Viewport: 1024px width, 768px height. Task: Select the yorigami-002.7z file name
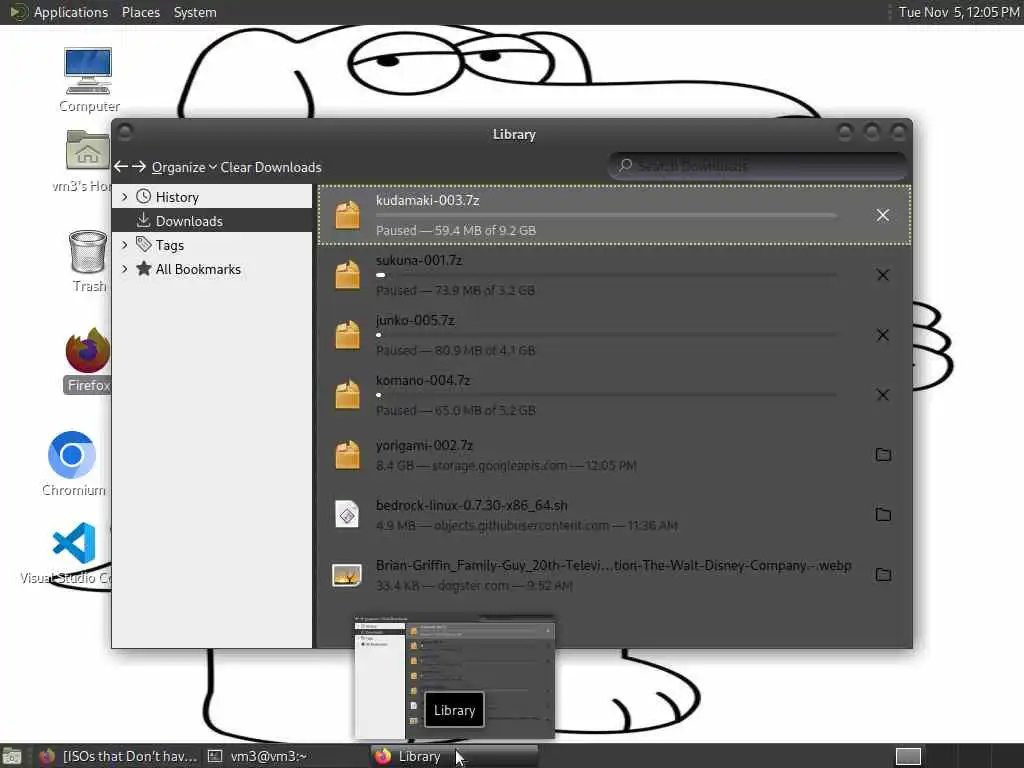pyautogui.click(x=424, y=445)
